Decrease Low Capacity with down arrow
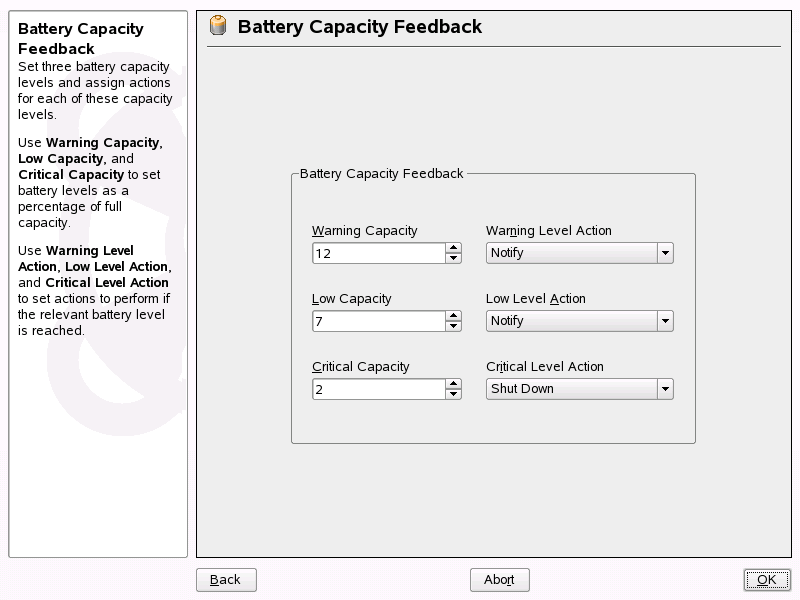Image resolution: width=800 pixels, height=600 pixels. (453, 326)
